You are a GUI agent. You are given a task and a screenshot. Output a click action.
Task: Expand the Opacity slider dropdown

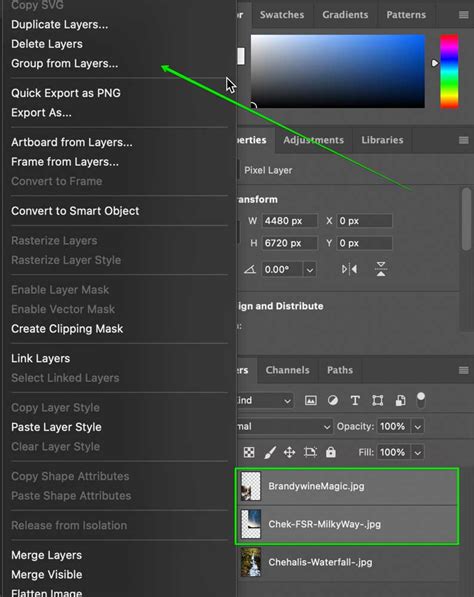(418, 427)
